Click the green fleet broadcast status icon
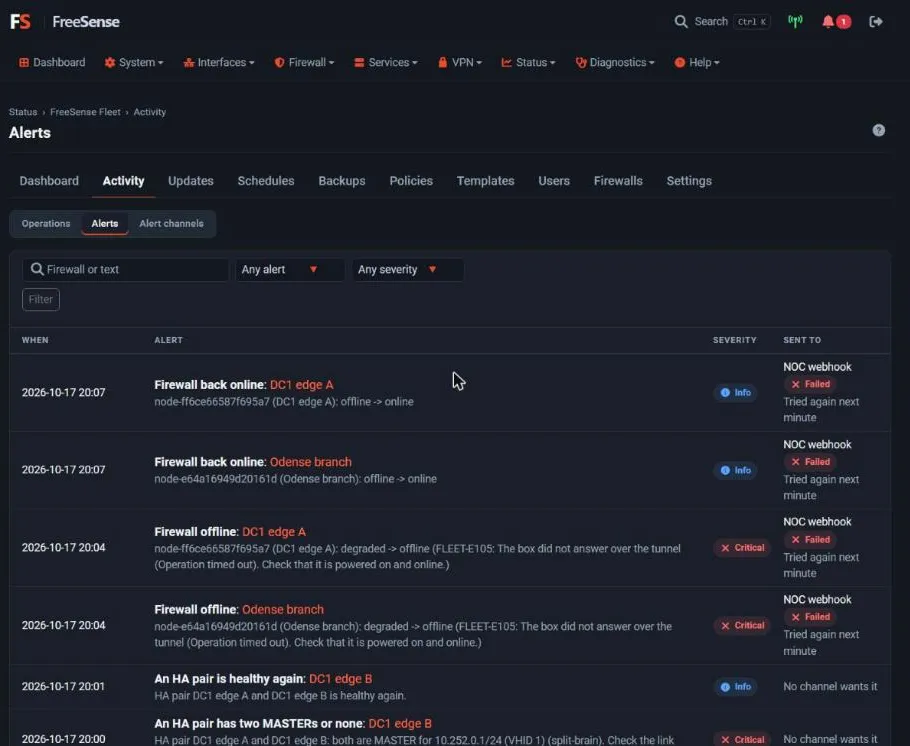The width and height of the screenshot is (910, 746). coord(795,21)
